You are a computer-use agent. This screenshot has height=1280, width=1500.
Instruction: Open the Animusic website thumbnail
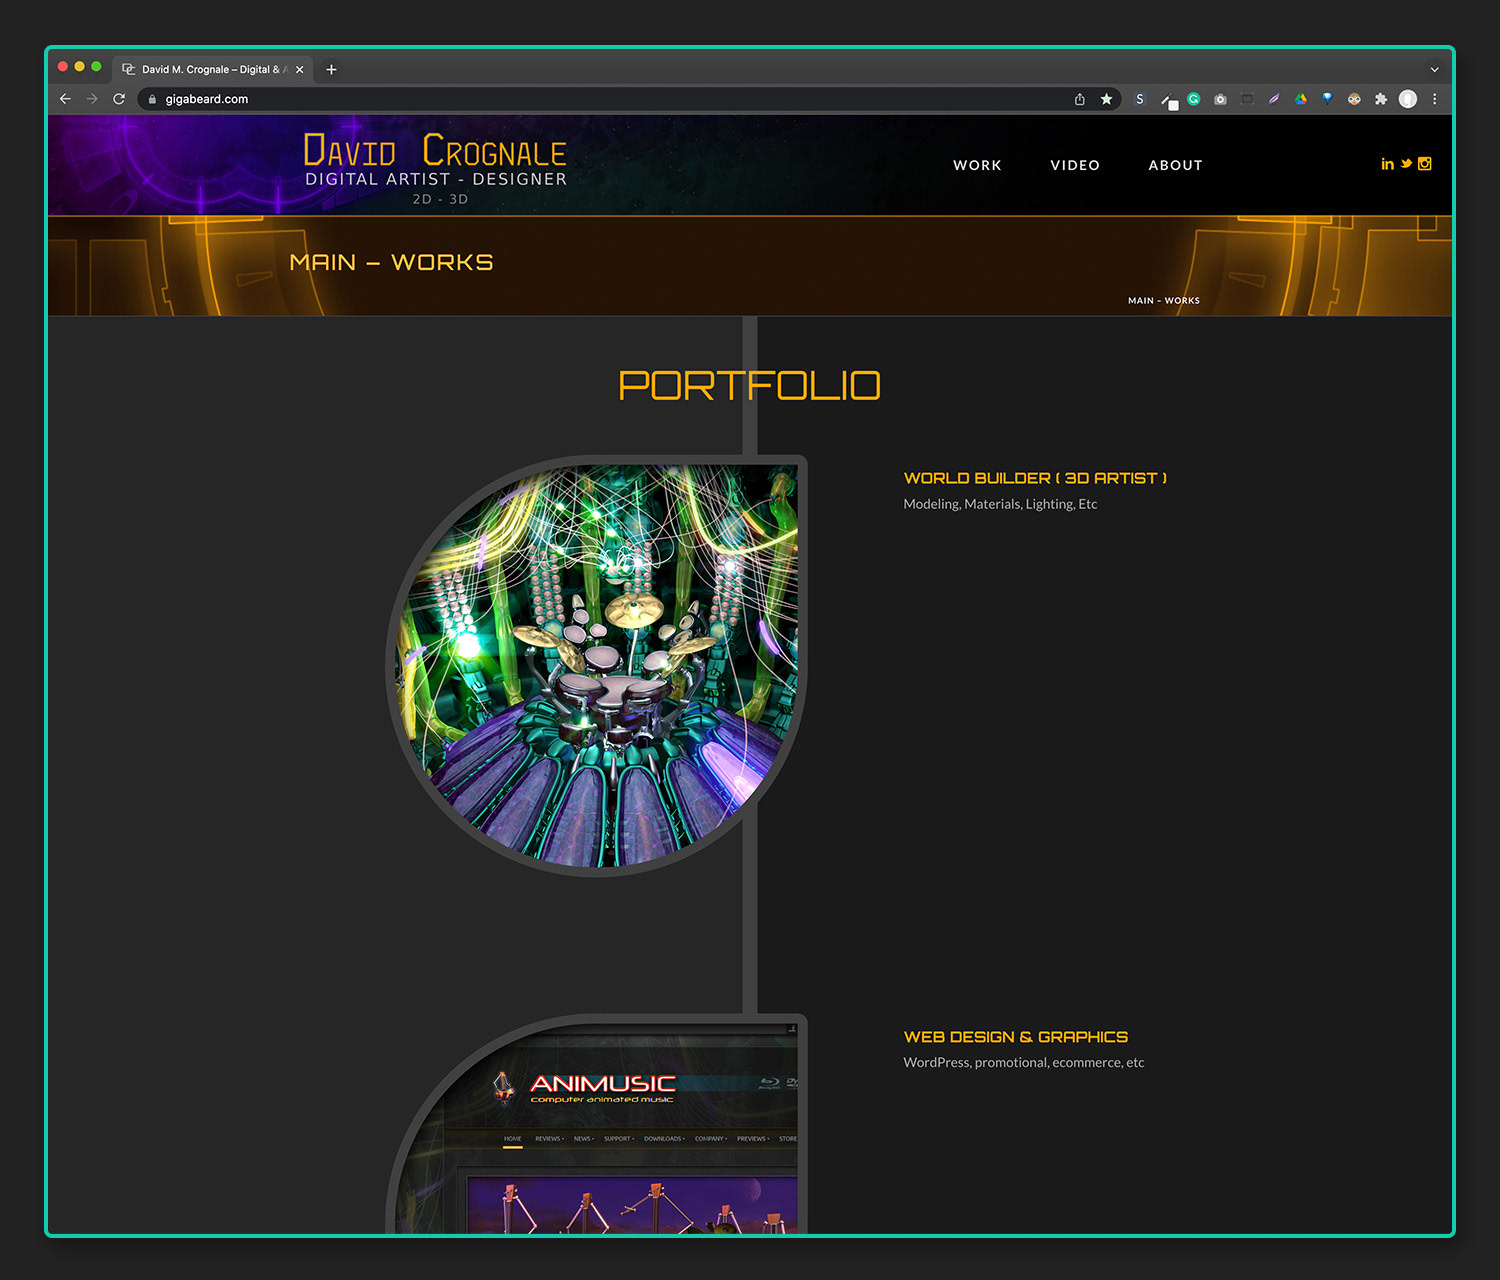pyautogui.click(x=597, y=1125)
